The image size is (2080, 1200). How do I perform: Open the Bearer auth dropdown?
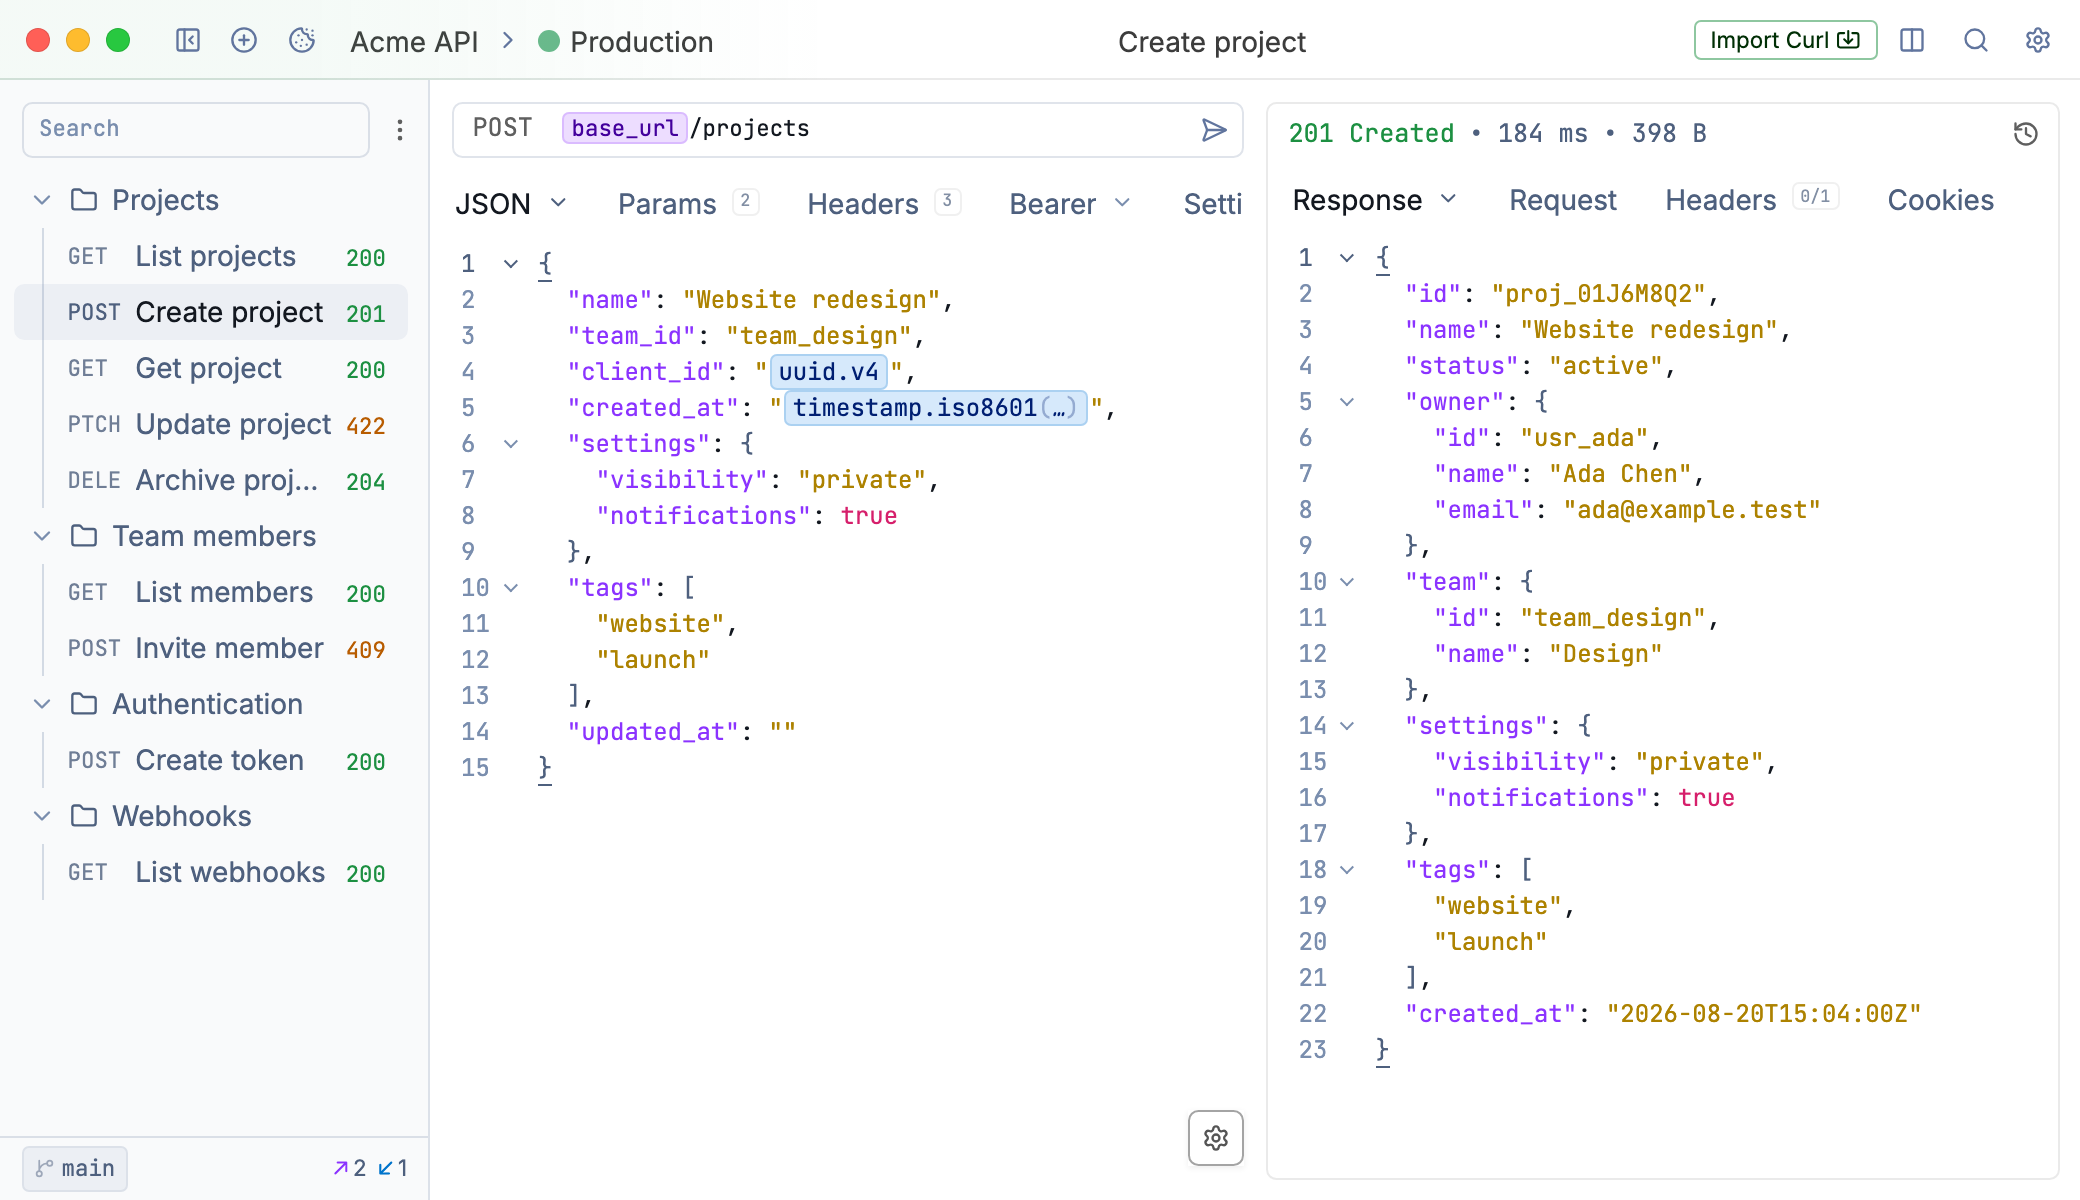[x=1070, y=204]
